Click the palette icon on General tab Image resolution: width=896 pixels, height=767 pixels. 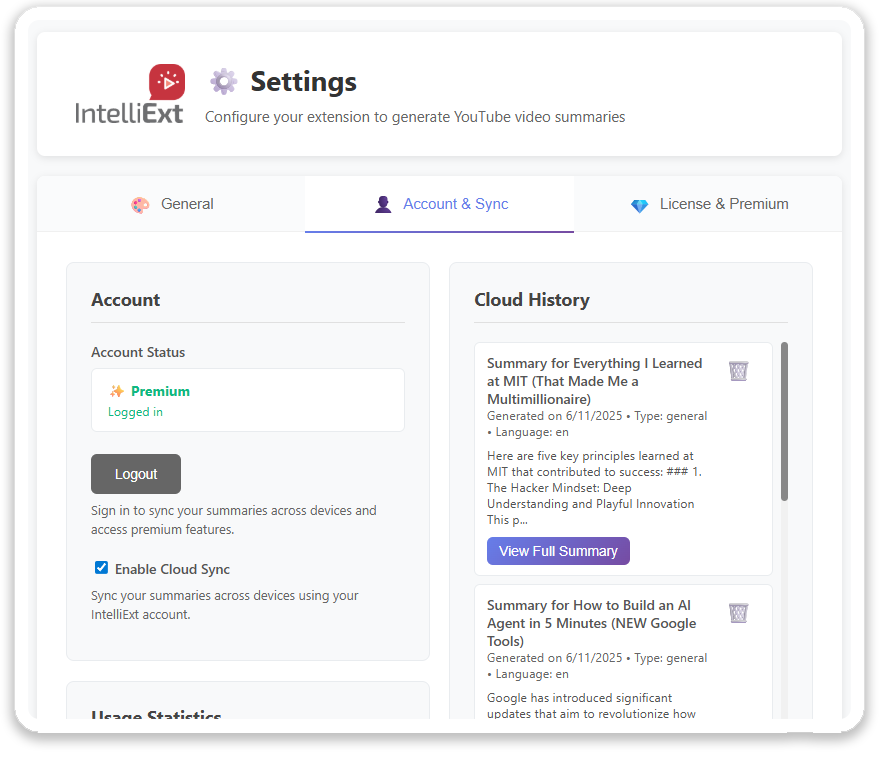(140, 205)
